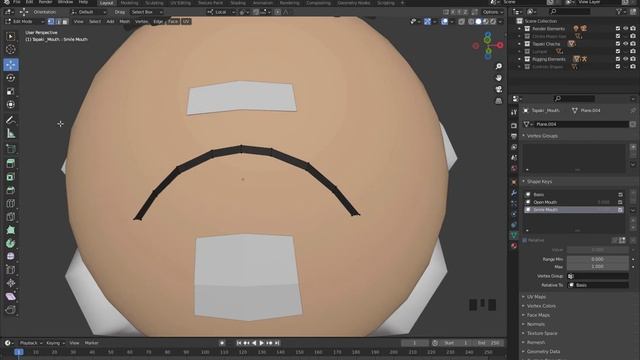Viewport: 640px width, 360px height.
Task: Activate the Scale tool
Action: (x=11, y=91)
